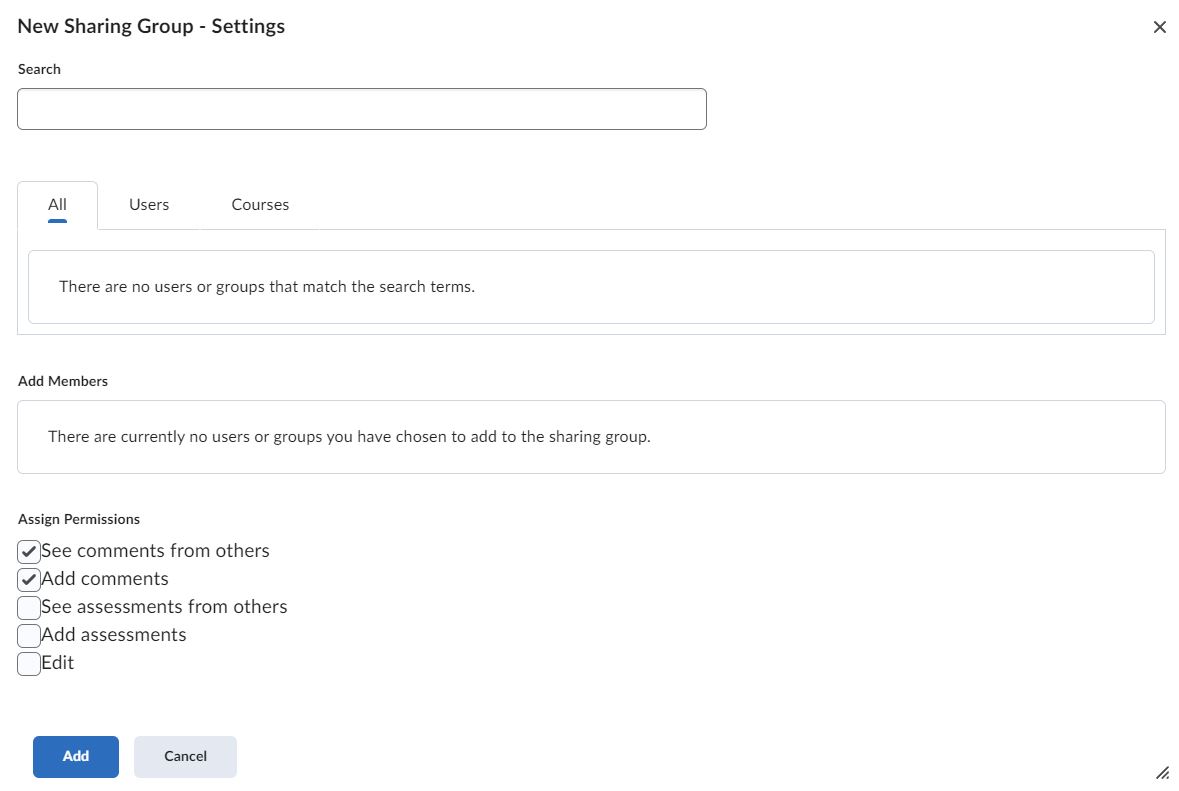Disable the Add comments permission
The image size is (1179, 791).
click(x=28, y=579)
